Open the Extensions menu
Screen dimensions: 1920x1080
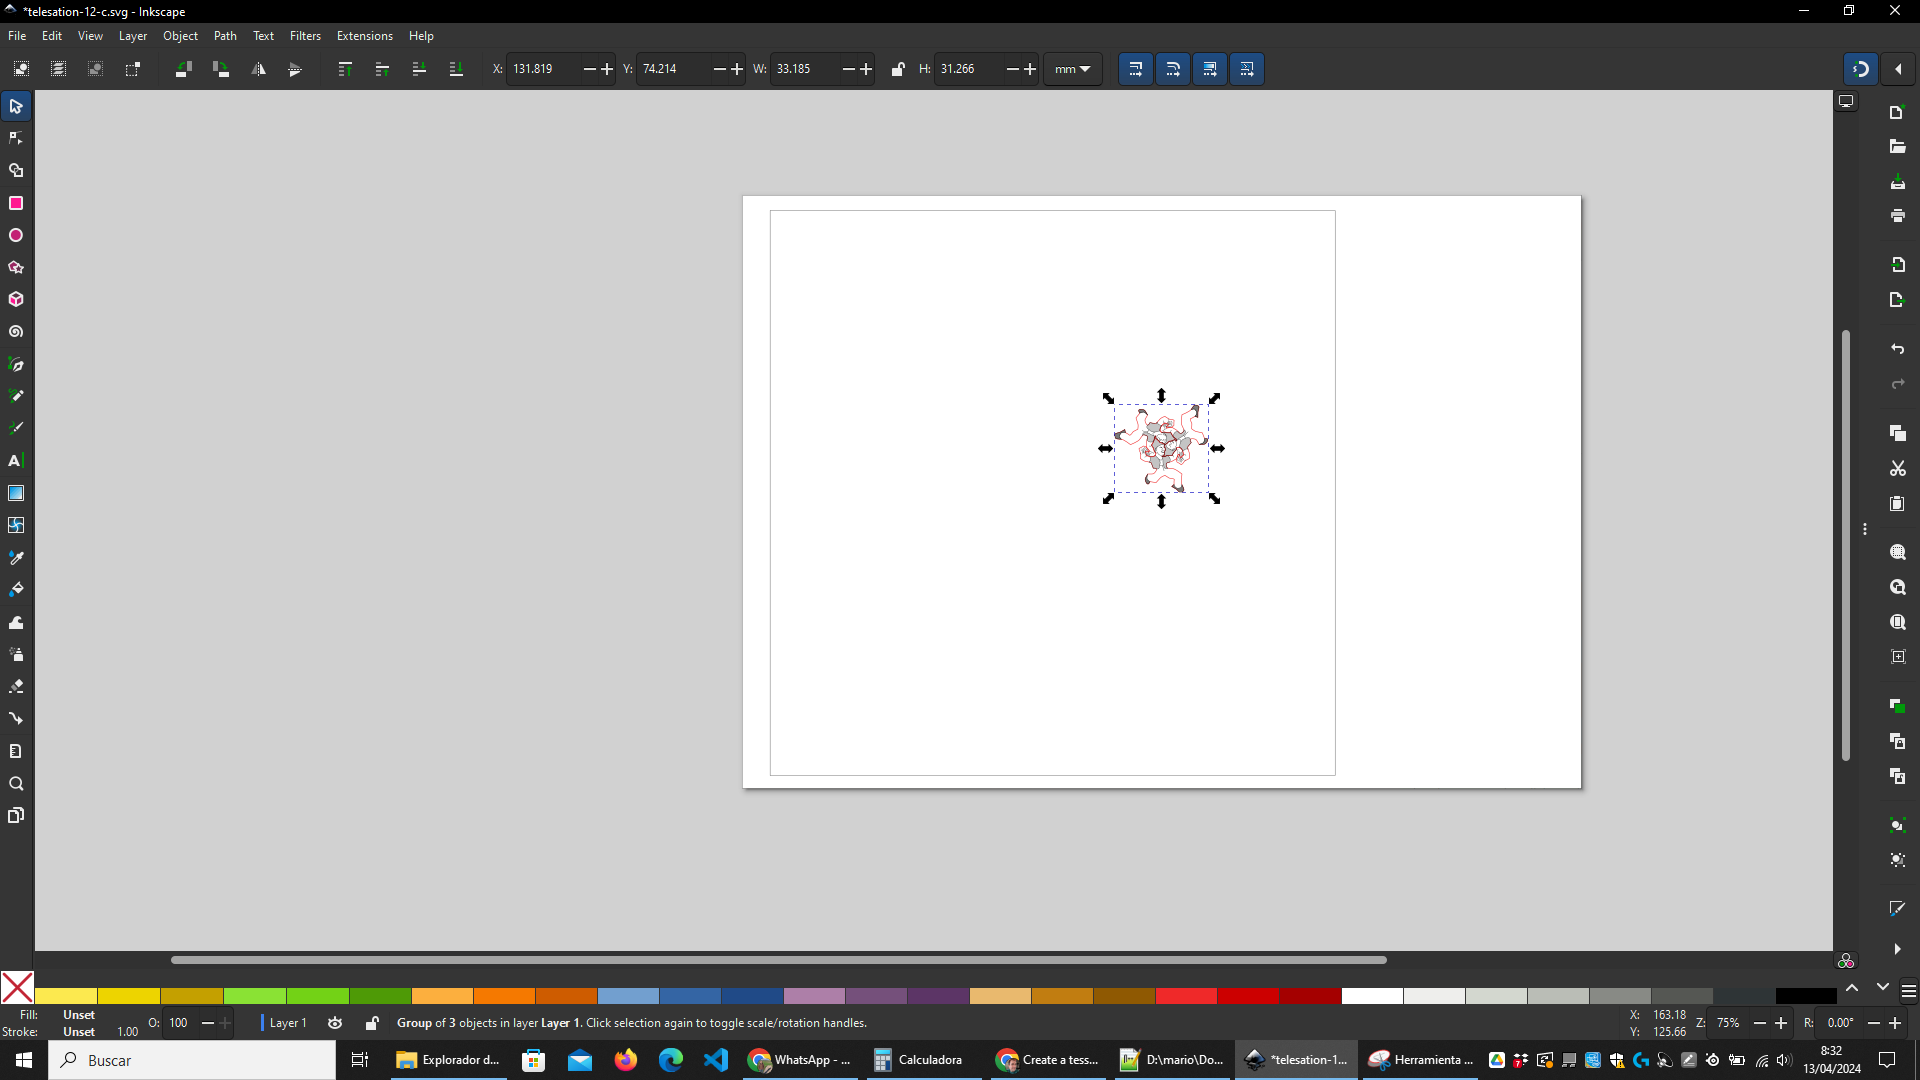pos(365,36)
